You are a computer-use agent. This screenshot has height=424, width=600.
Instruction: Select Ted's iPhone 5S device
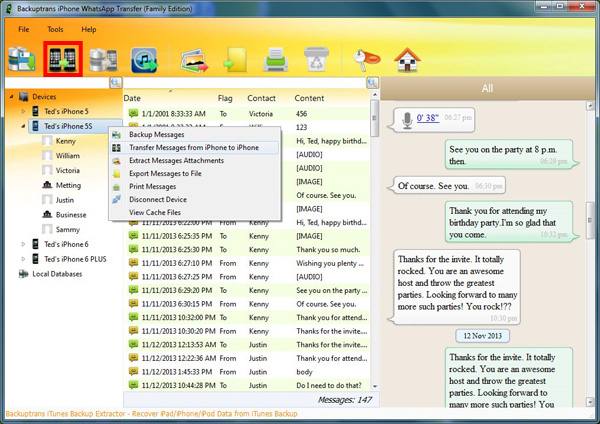click(68, 126)
